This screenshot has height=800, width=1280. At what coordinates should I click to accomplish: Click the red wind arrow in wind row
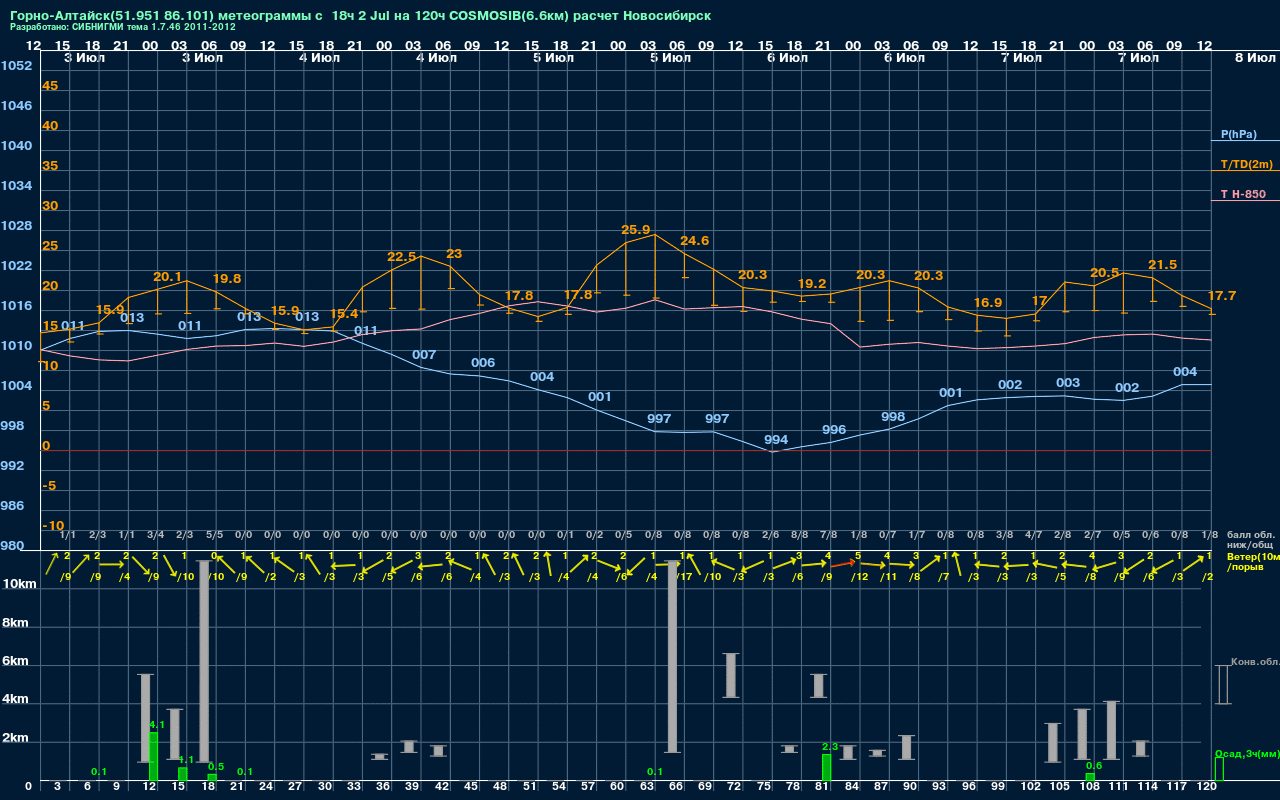(841, 565)
